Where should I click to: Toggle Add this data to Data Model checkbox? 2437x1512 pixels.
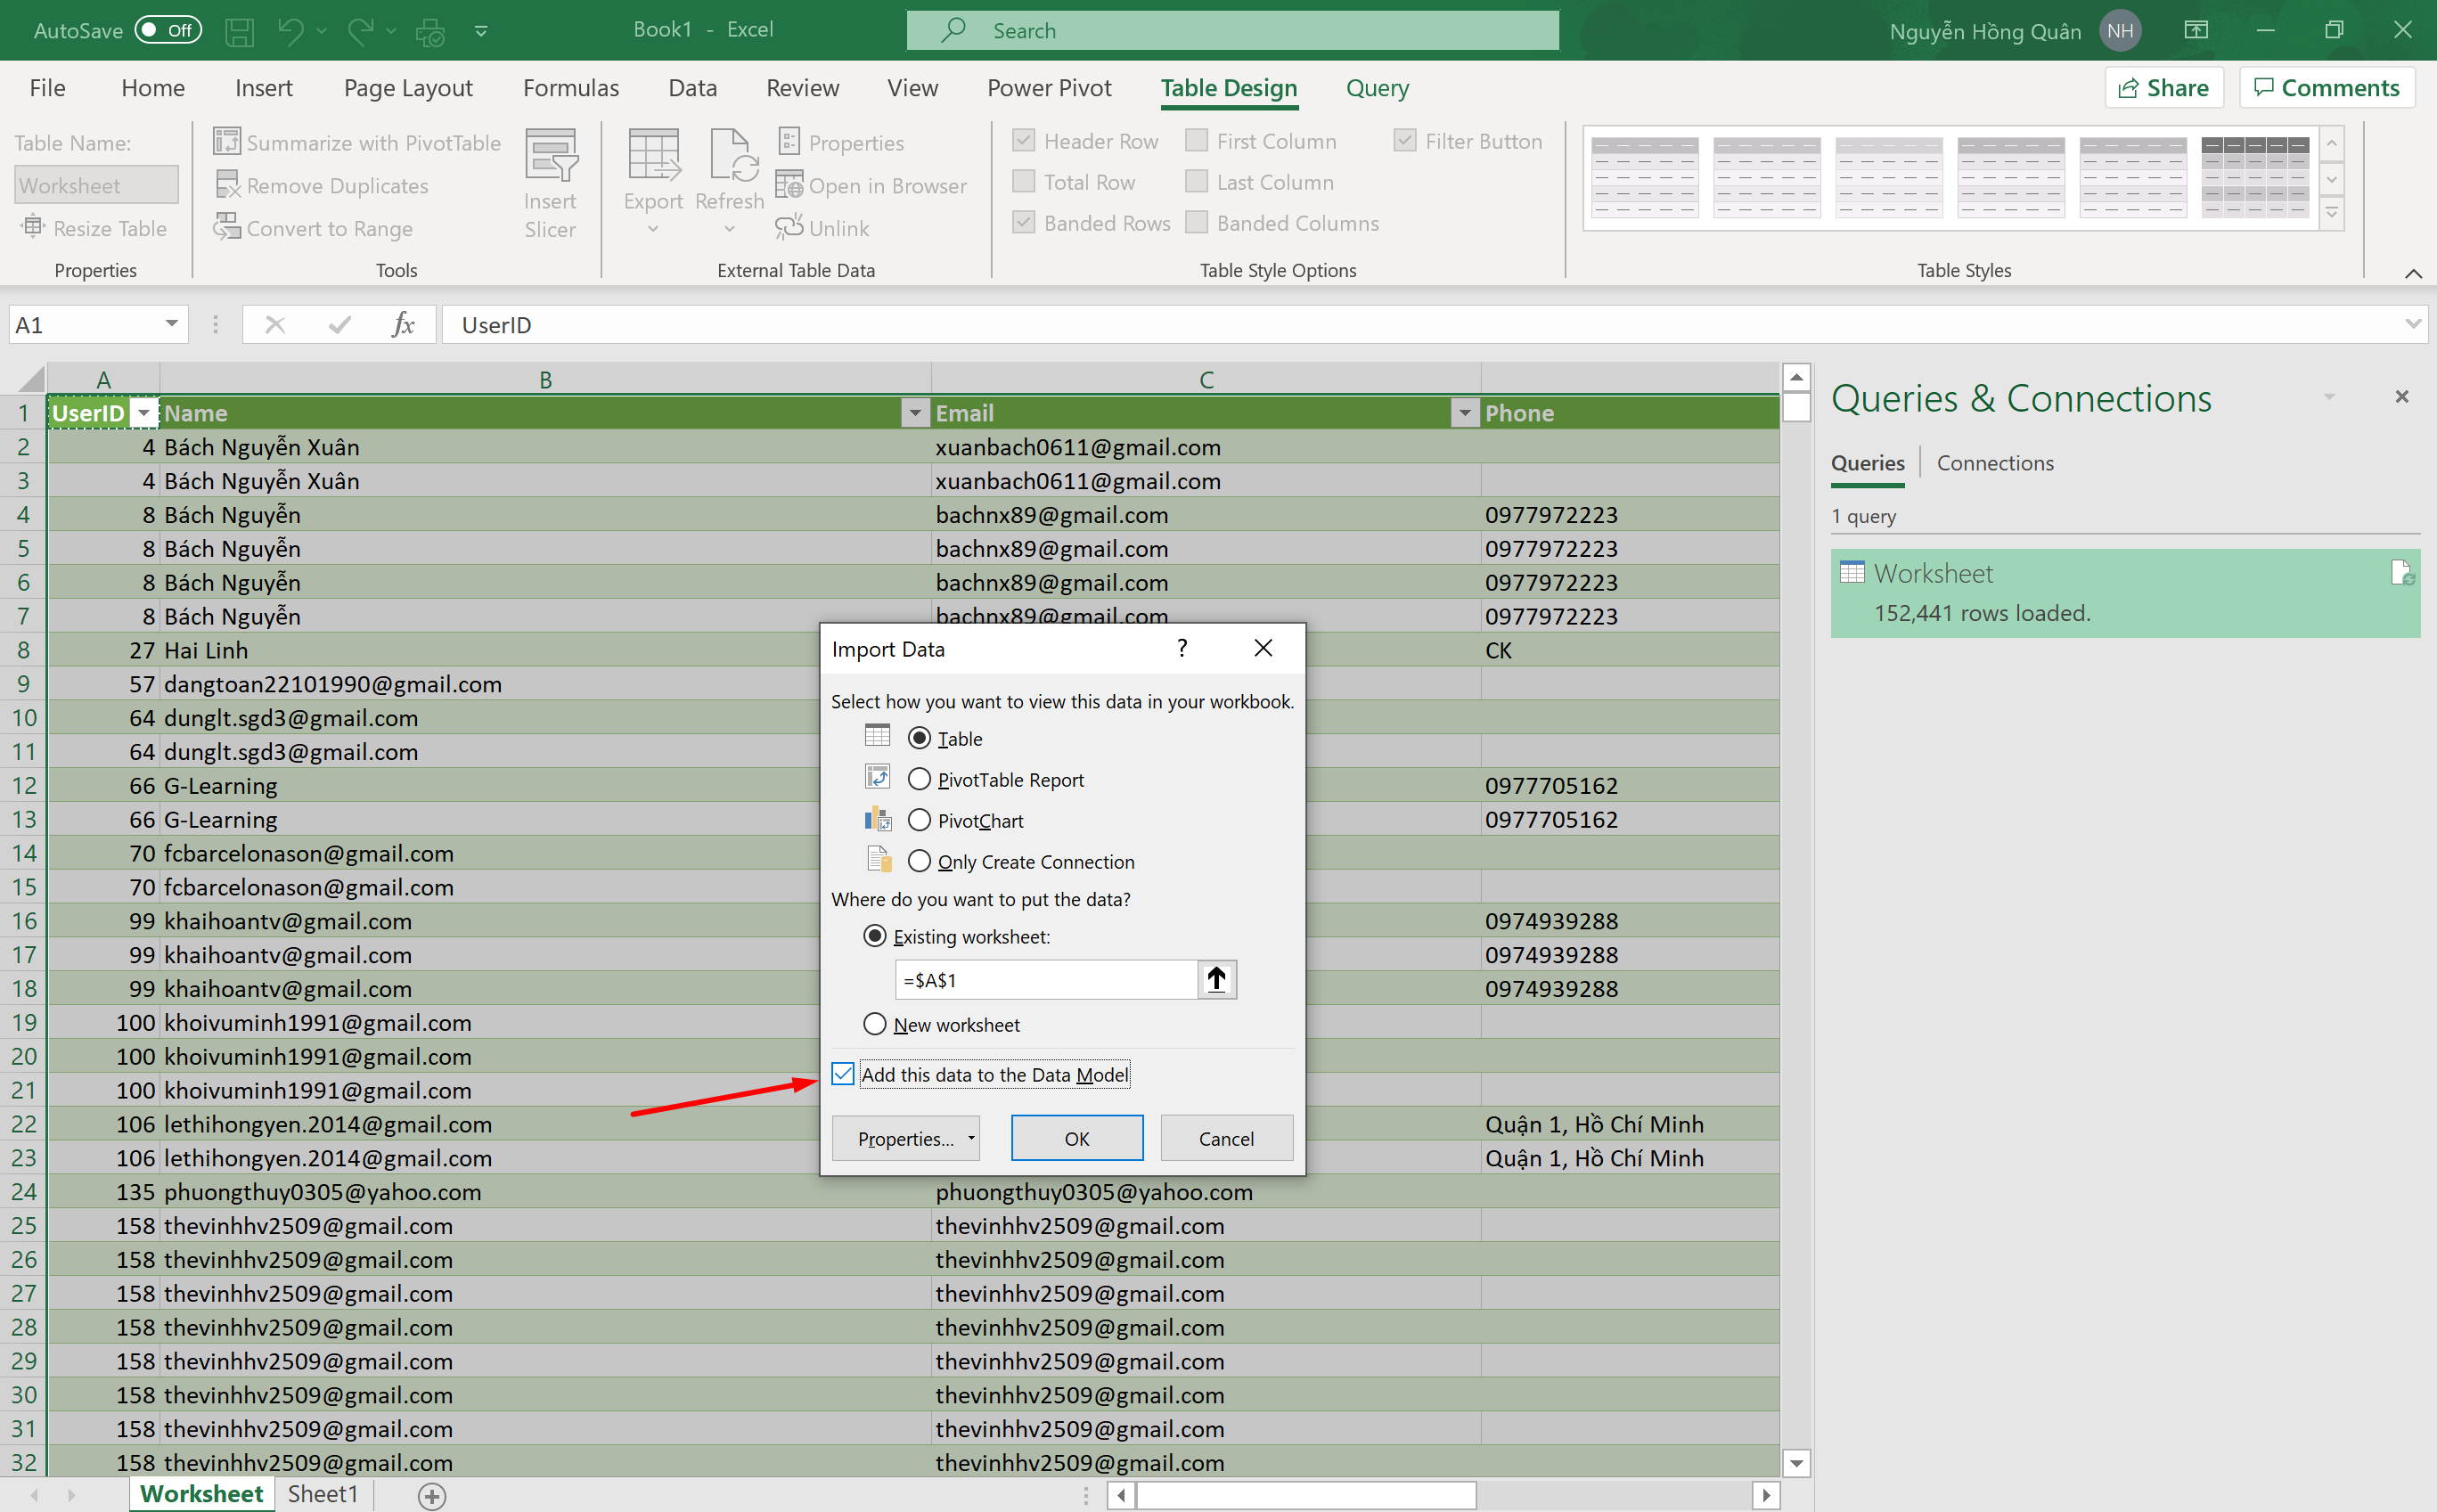pos(843,1074)
